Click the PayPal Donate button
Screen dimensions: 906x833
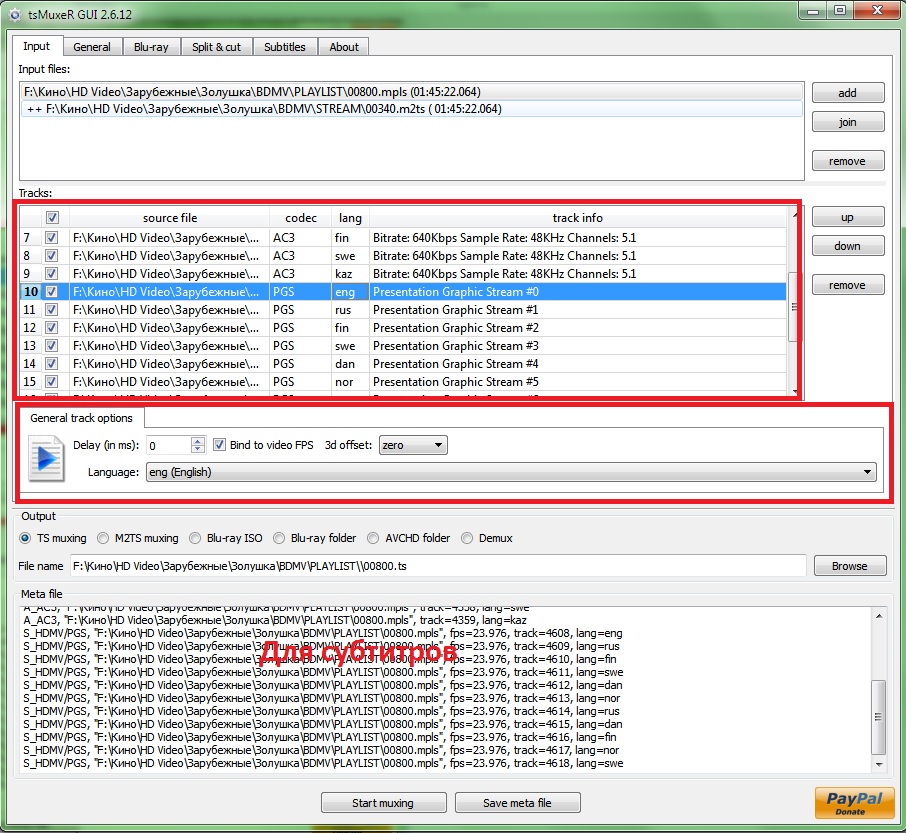coord(854,804)
